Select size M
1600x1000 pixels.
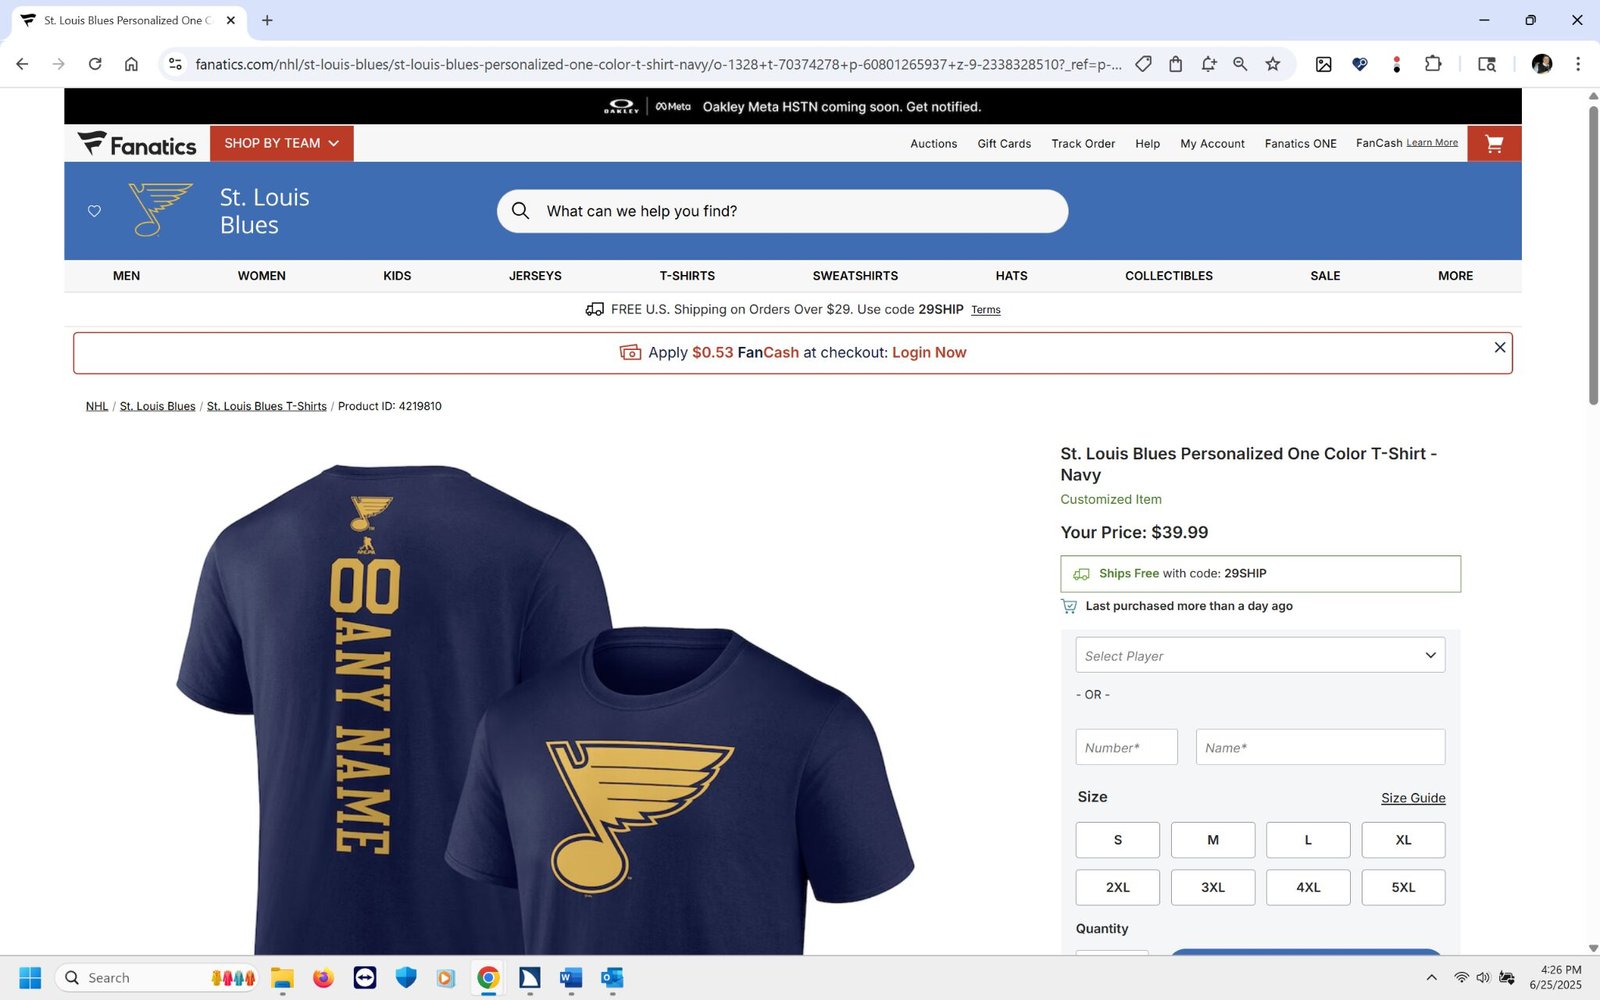click(1213, 840)
